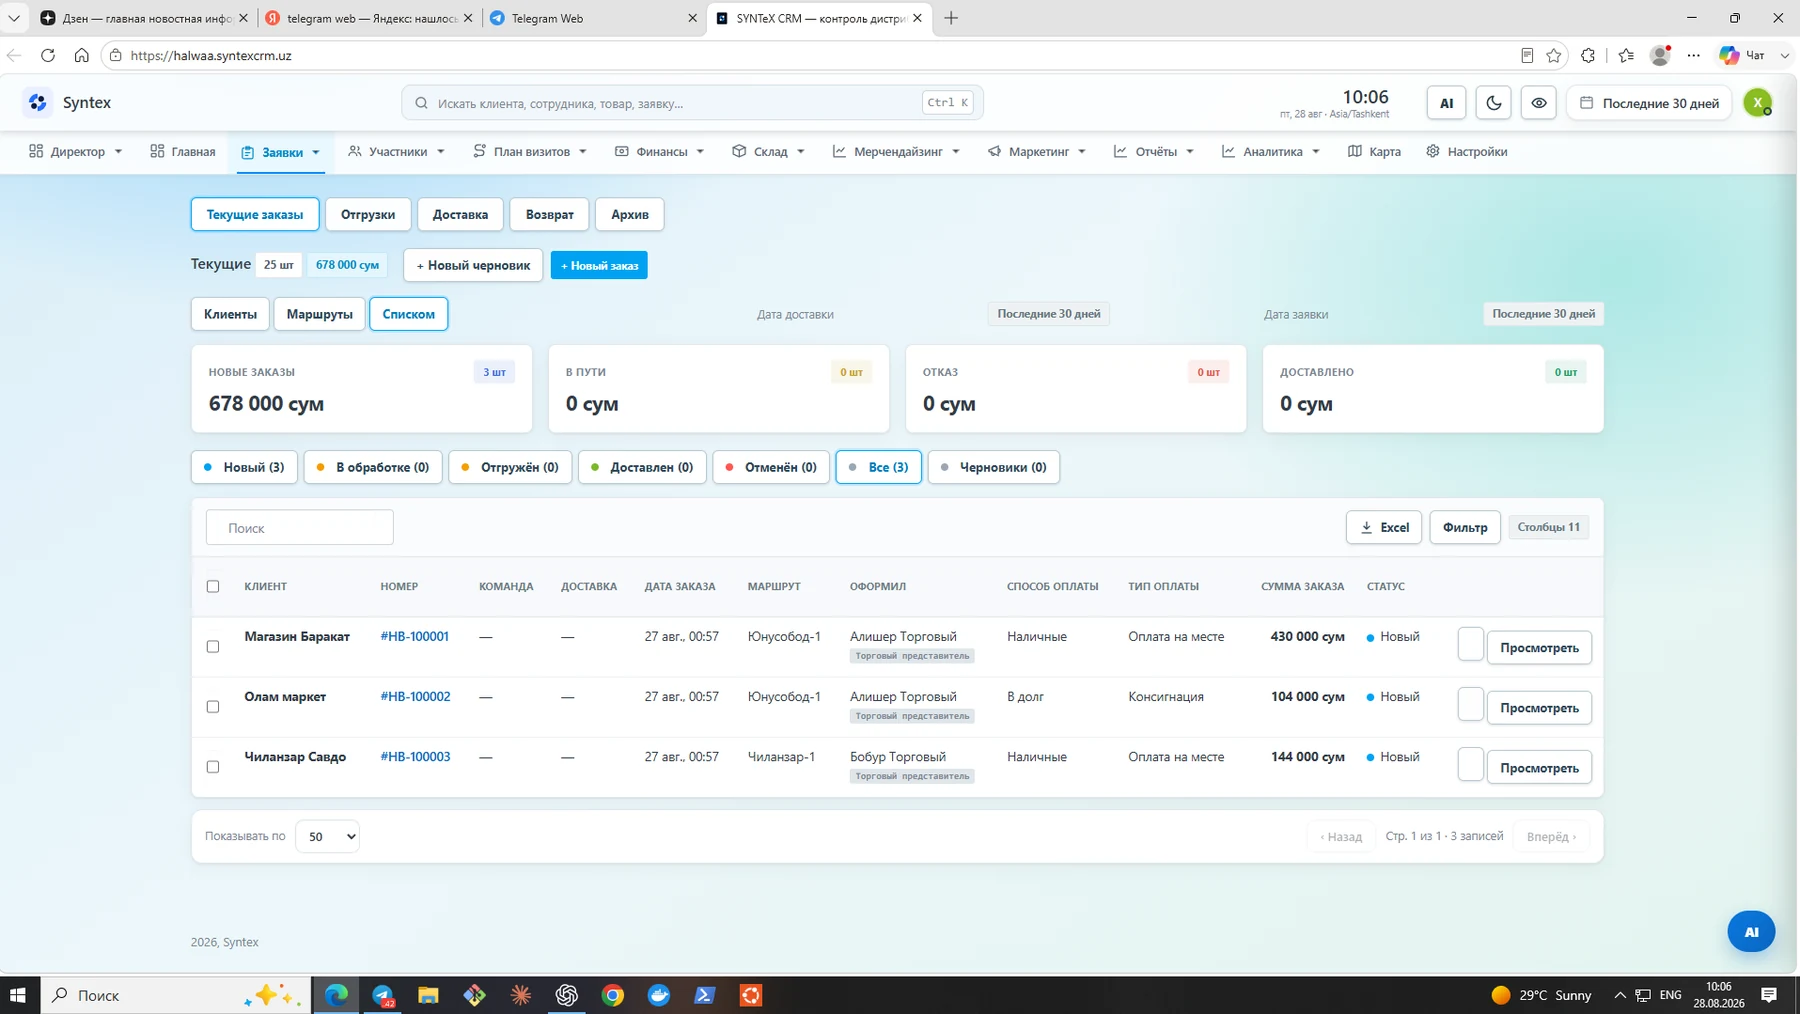Open the browser extensions puzzle icon
This screenshot has height=1014, width=1800.
[1588, 55]
